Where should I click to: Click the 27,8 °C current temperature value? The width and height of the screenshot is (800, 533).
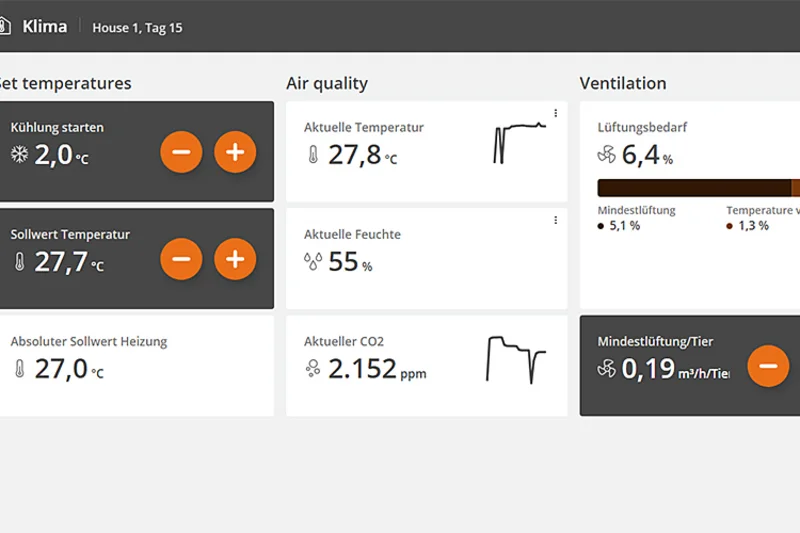[x=363, y=155]
